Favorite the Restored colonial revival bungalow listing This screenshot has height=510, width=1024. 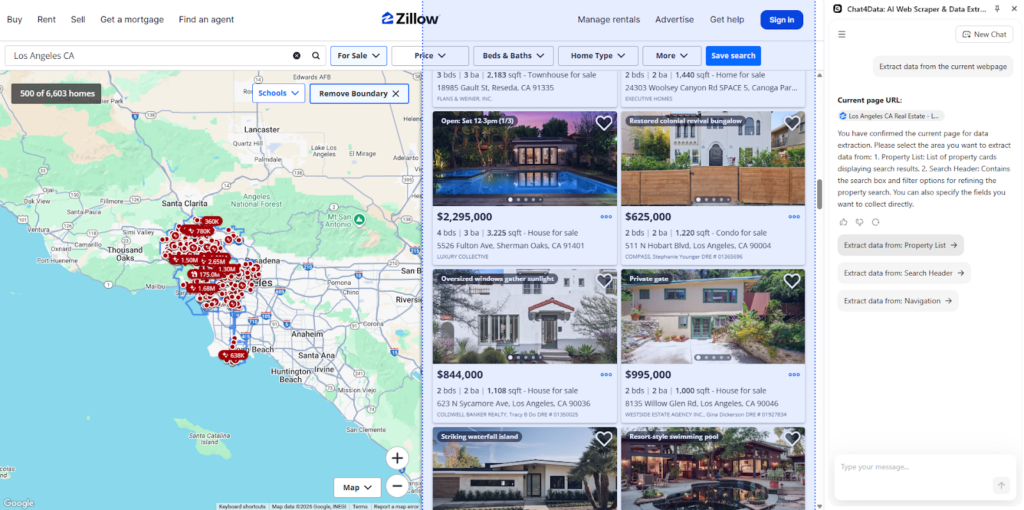tap(792, 123)
